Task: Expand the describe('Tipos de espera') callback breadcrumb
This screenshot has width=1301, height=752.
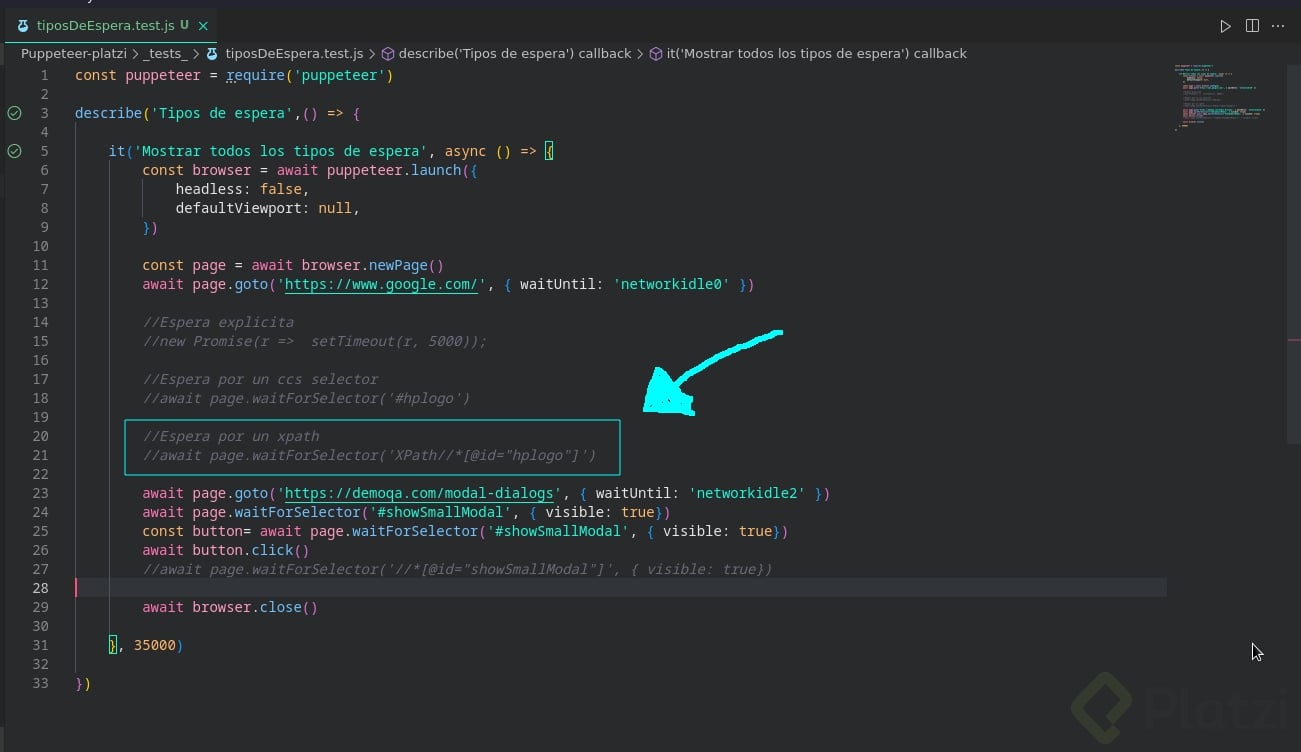Action: pos(515,54)
